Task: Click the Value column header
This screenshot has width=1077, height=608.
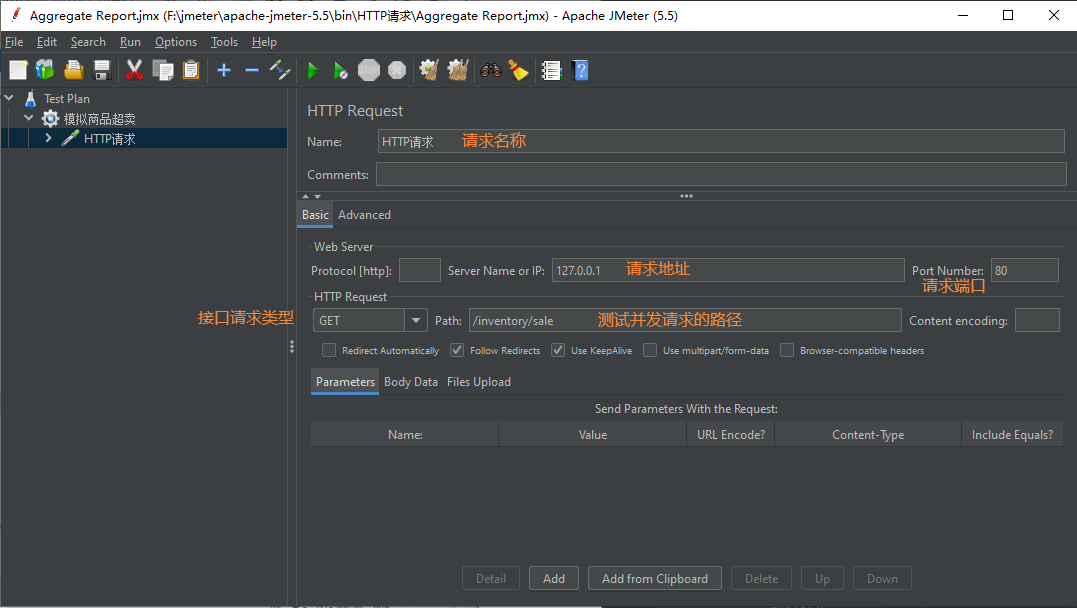Action: click(x=593, y=434)
